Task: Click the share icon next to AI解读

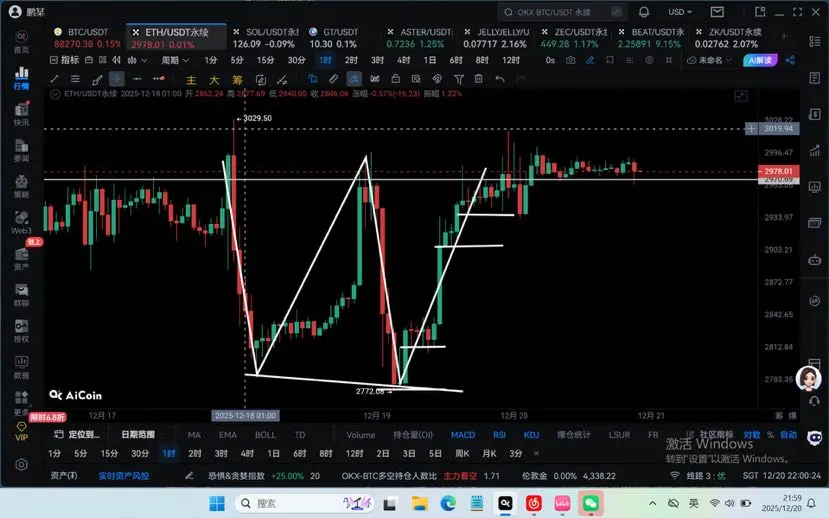Action: 790,60
